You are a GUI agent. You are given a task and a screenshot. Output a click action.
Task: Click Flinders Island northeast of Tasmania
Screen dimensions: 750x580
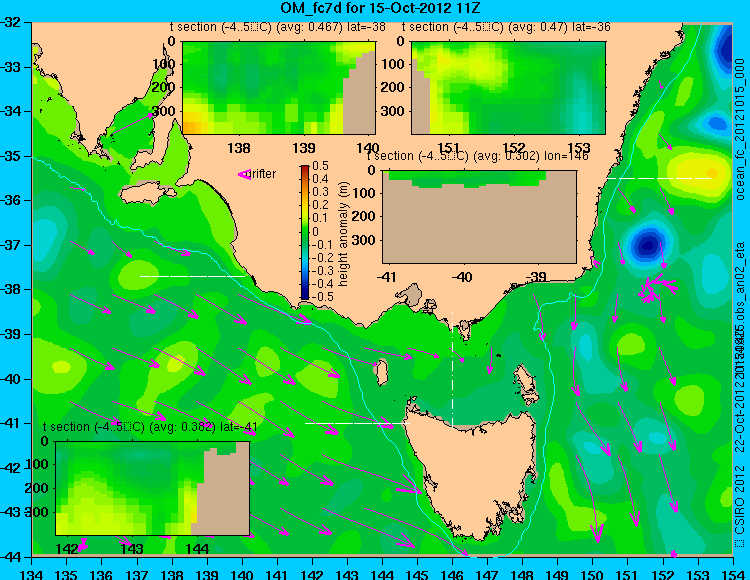point(524,380)
